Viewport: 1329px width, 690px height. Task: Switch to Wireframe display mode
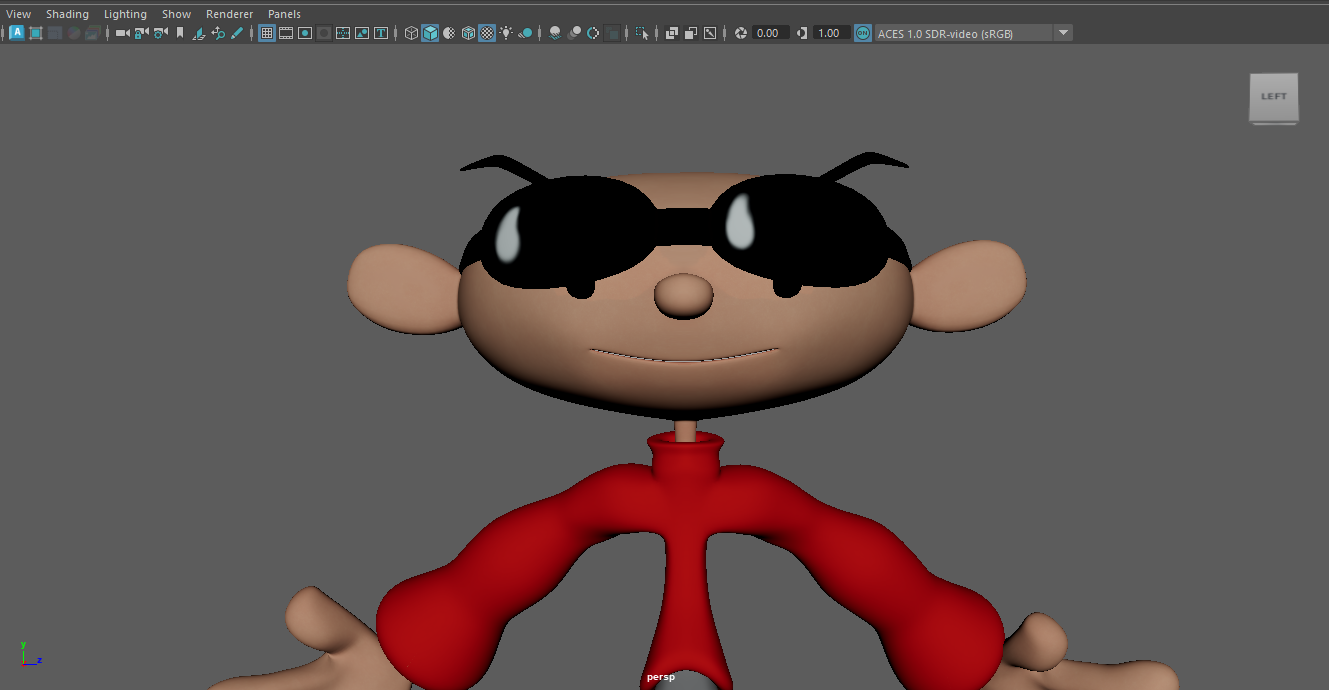coord(411,33)
